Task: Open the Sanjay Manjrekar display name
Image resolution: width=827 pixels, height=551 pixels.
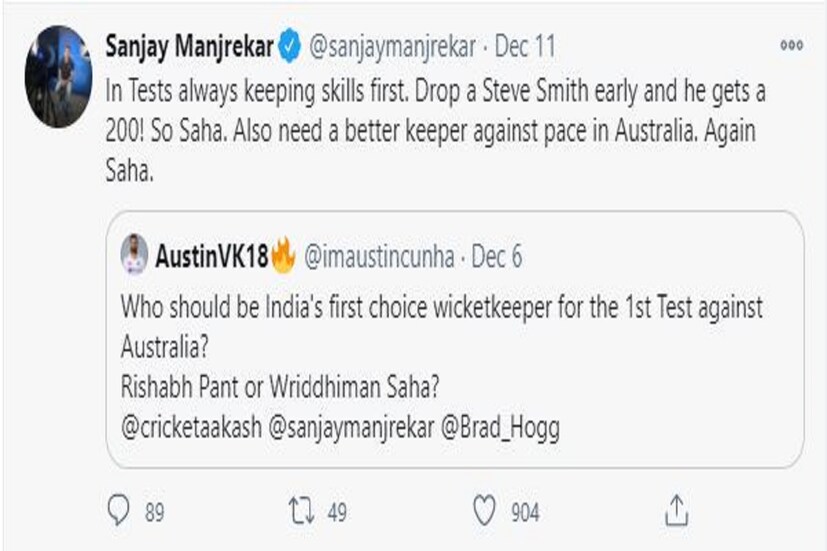Action: (x=189, y=46)
